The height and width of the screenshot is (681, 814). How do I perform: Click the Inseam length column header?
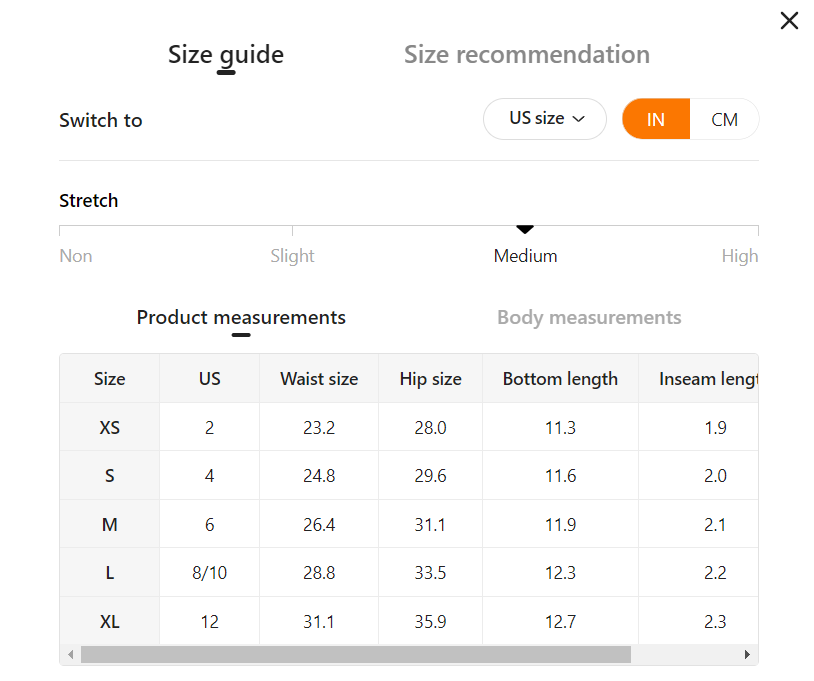pyautogui.click(x=699, y=378)
